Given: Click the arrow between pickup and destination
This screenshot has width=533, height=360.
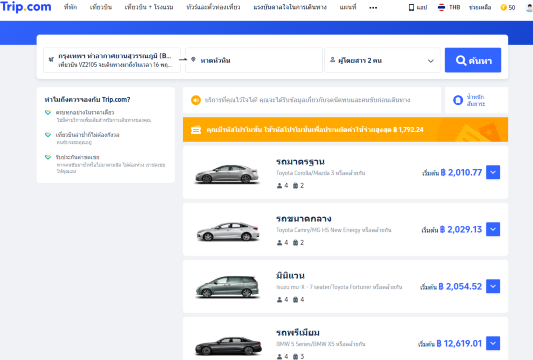Looking at the screenshot, I should coord(183,59).
